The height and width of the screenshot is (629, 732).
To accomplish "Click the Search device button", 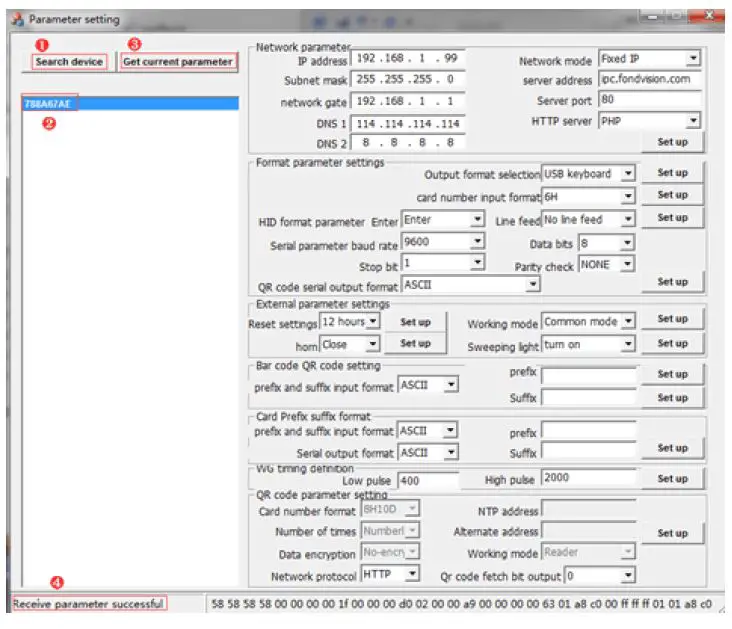I will click(x=69, y=62).
